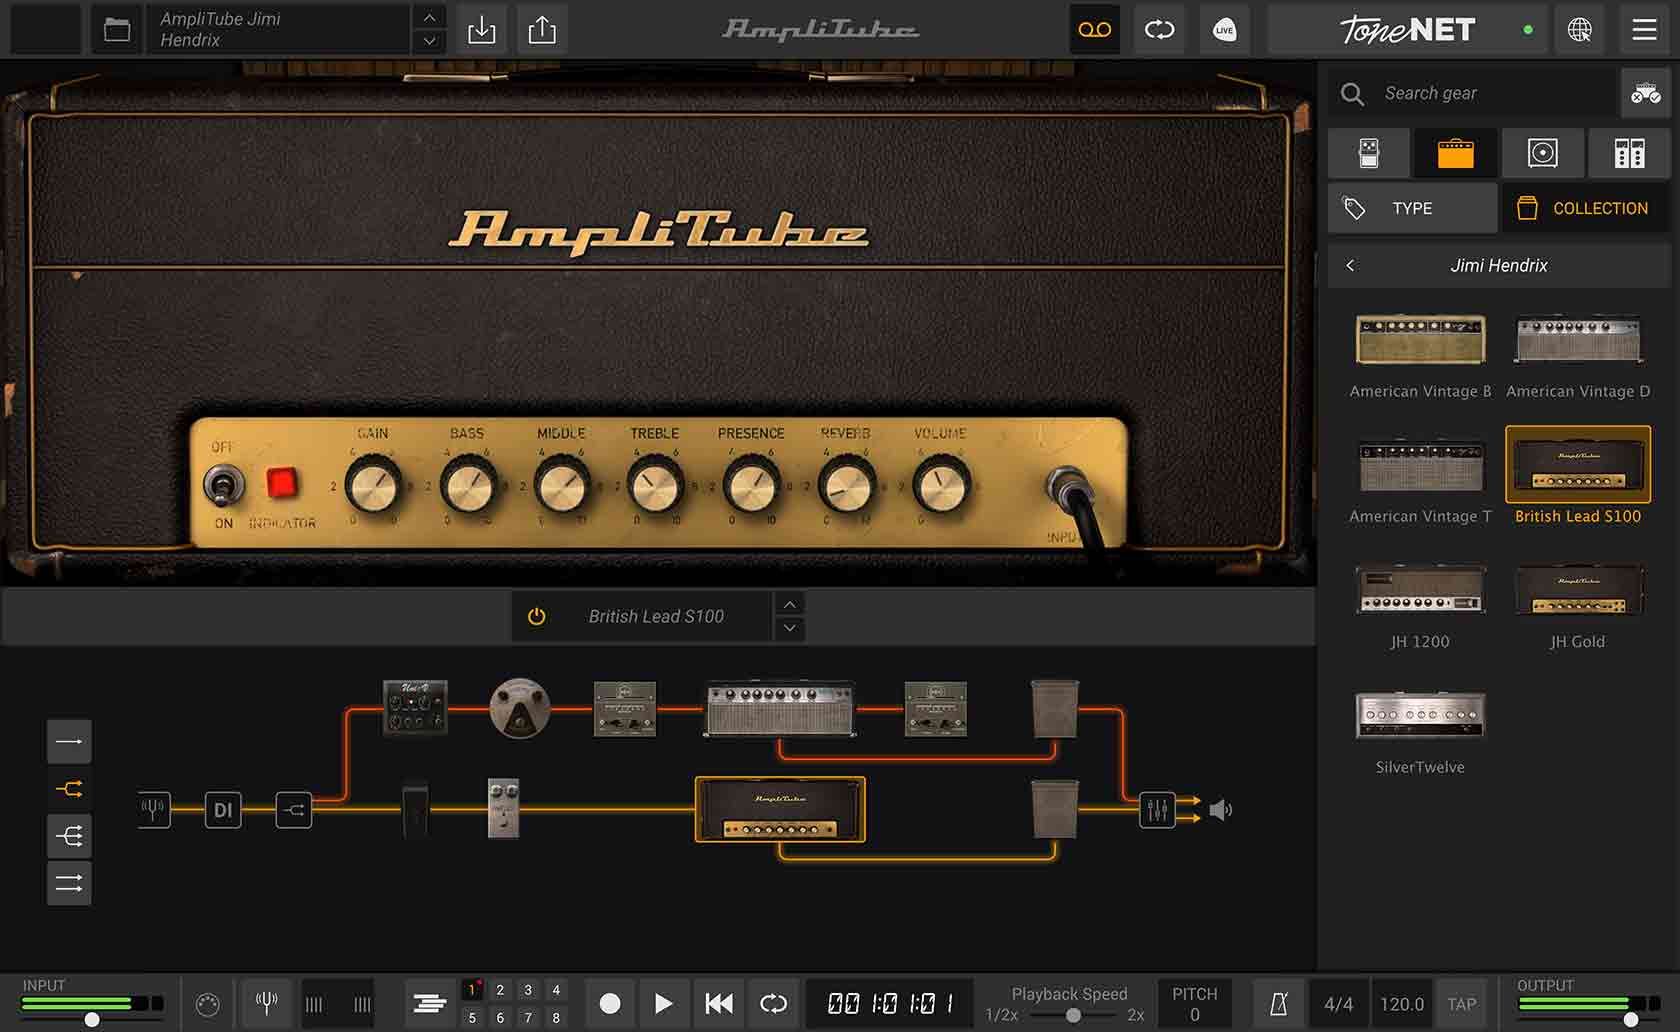Select American Vintage B amp thumbnail
Viewport: 1680px width, 1032px height.
pos(1420,340)
